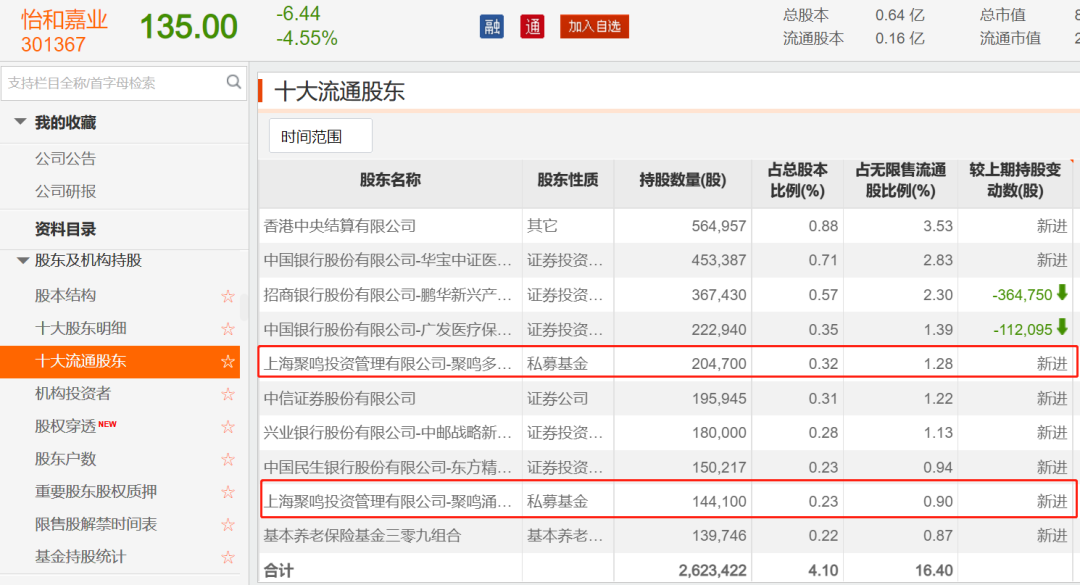Open the 时间范围 selector
The height and width of the screenshot is (585, 1080).
[x=320, y=136]
